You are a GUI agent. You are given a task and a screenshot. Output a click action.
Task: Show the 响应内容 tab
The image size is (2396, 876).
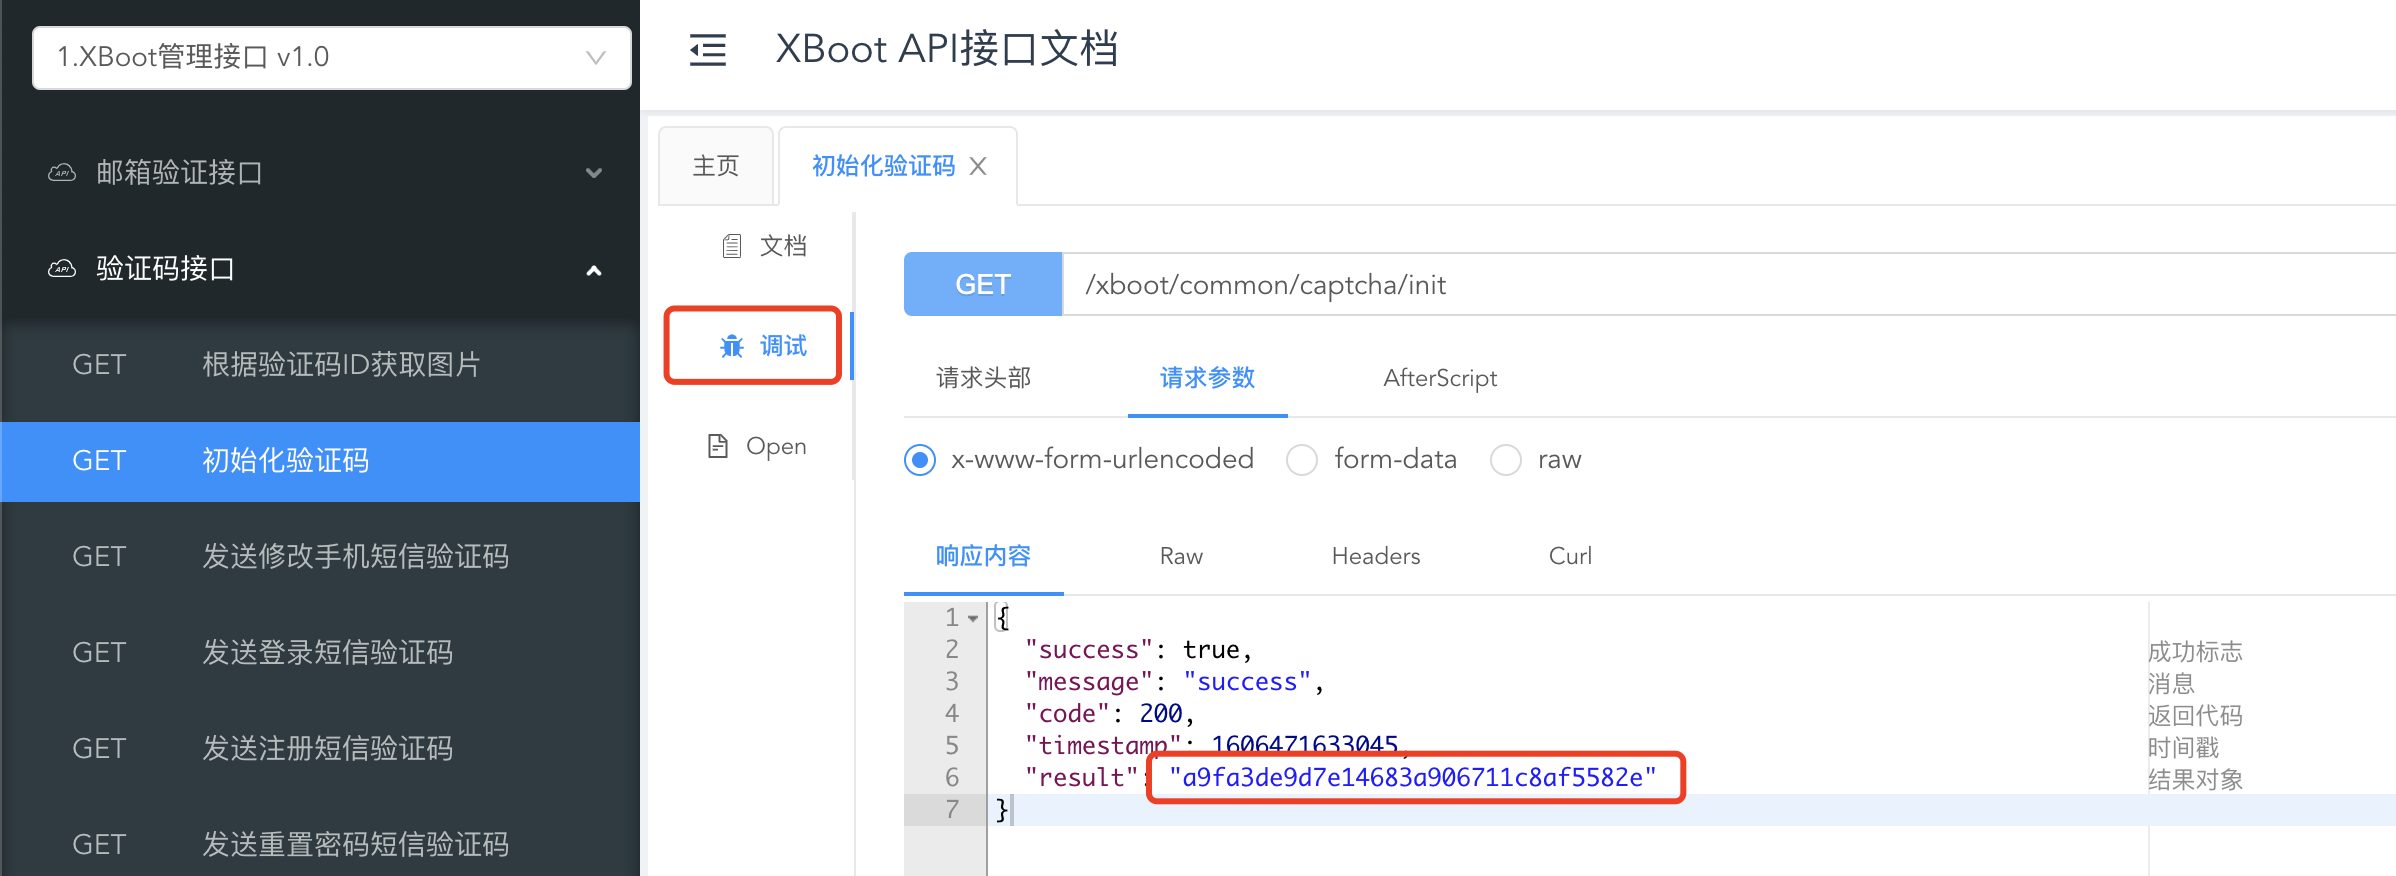click(984, 556)
